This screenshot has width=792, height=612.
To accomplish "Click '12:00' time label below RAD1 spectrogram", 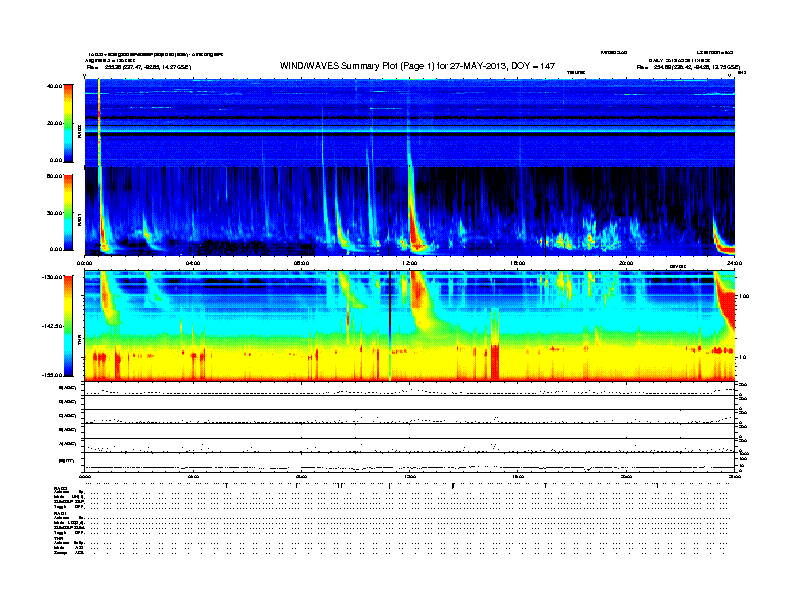I will pyautogui.click(x=410, y=263).
